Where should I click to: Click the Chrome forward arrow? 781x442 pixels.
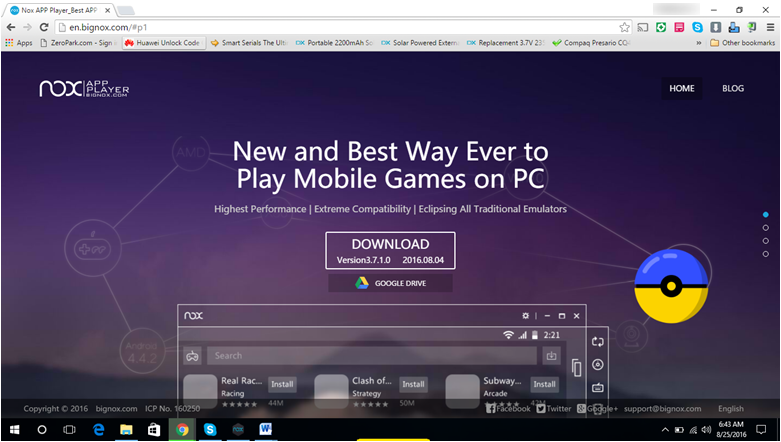pos(27,27)
